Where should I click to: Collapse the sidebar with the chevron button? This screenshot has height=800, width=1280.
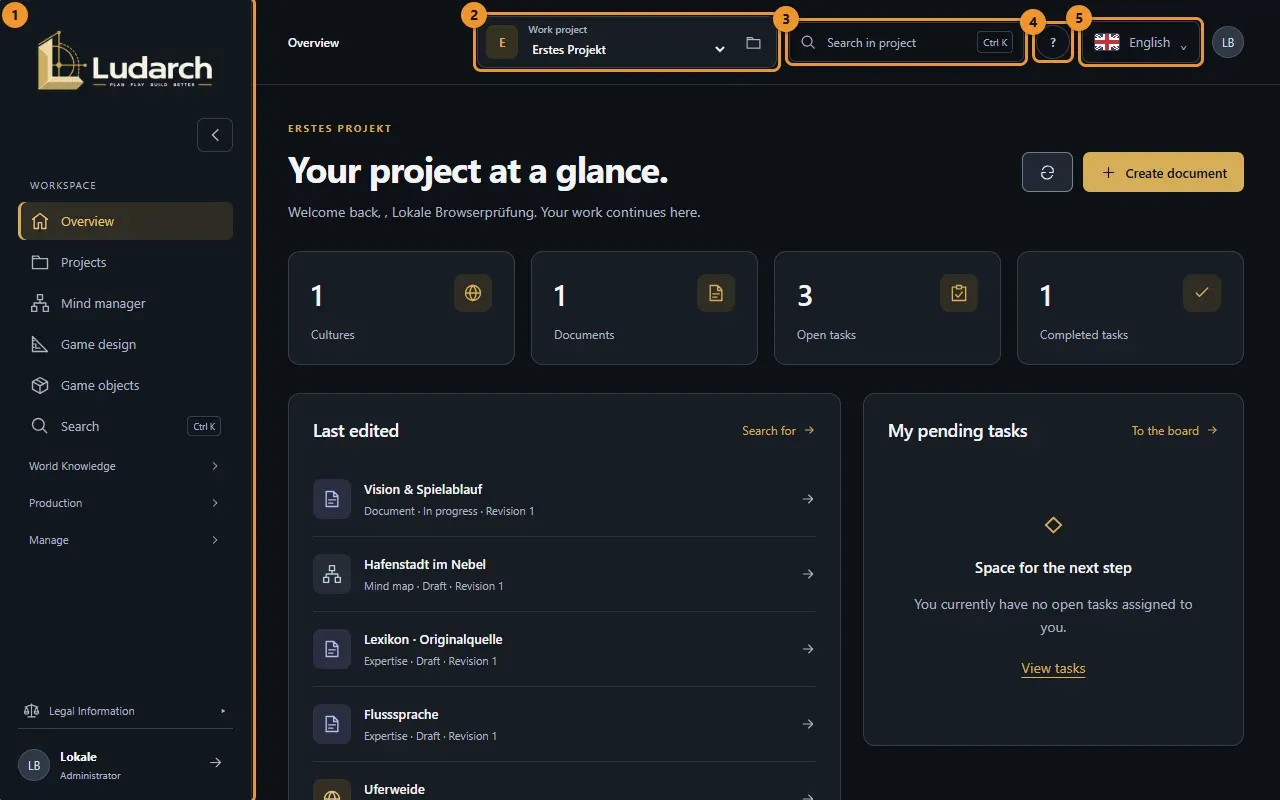click(215, 135)
